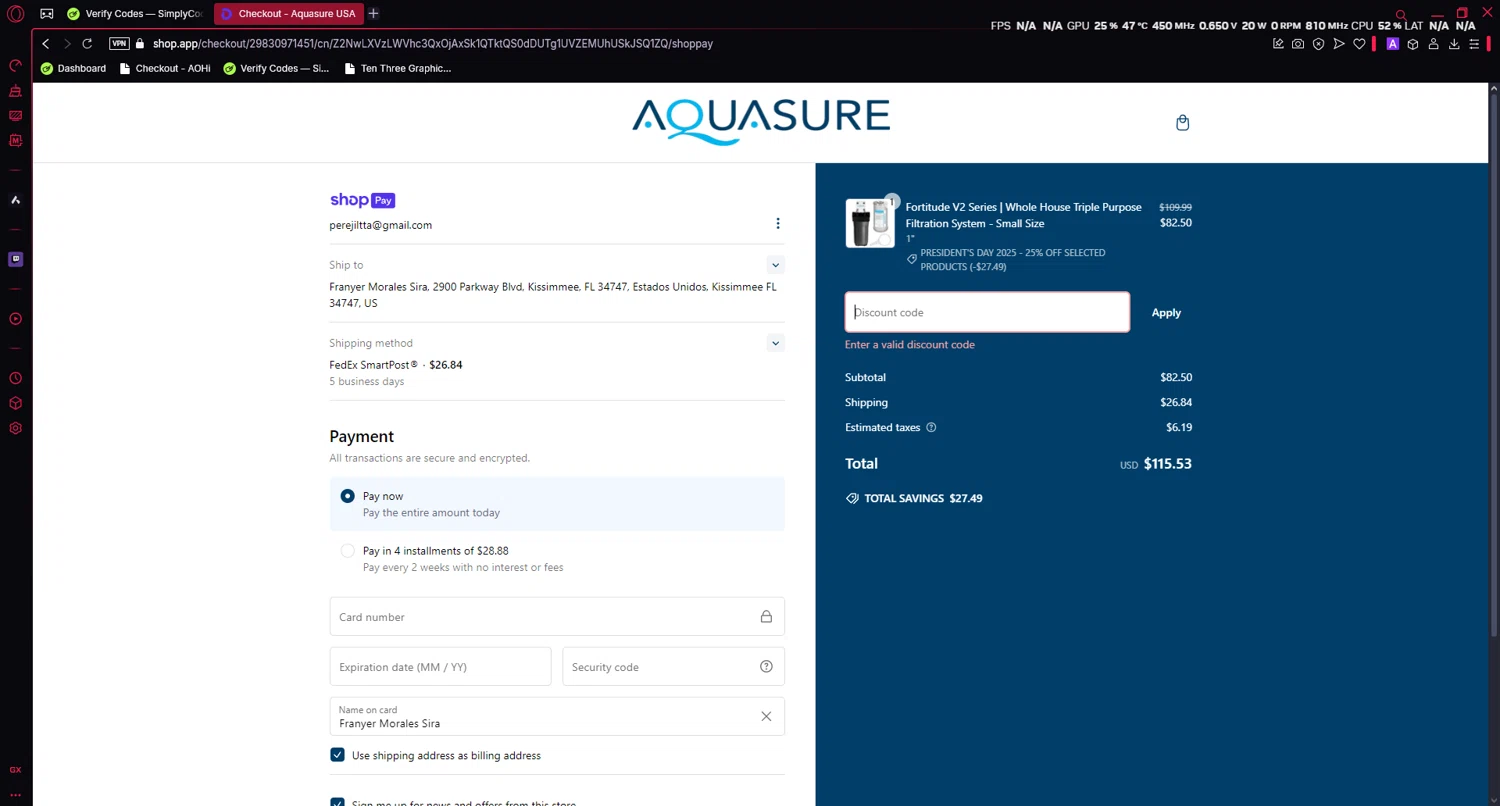The height and width of the screenshot is (806, 1500).
Task: Reload the page with the refresh icon
Action: click(87, 44)
